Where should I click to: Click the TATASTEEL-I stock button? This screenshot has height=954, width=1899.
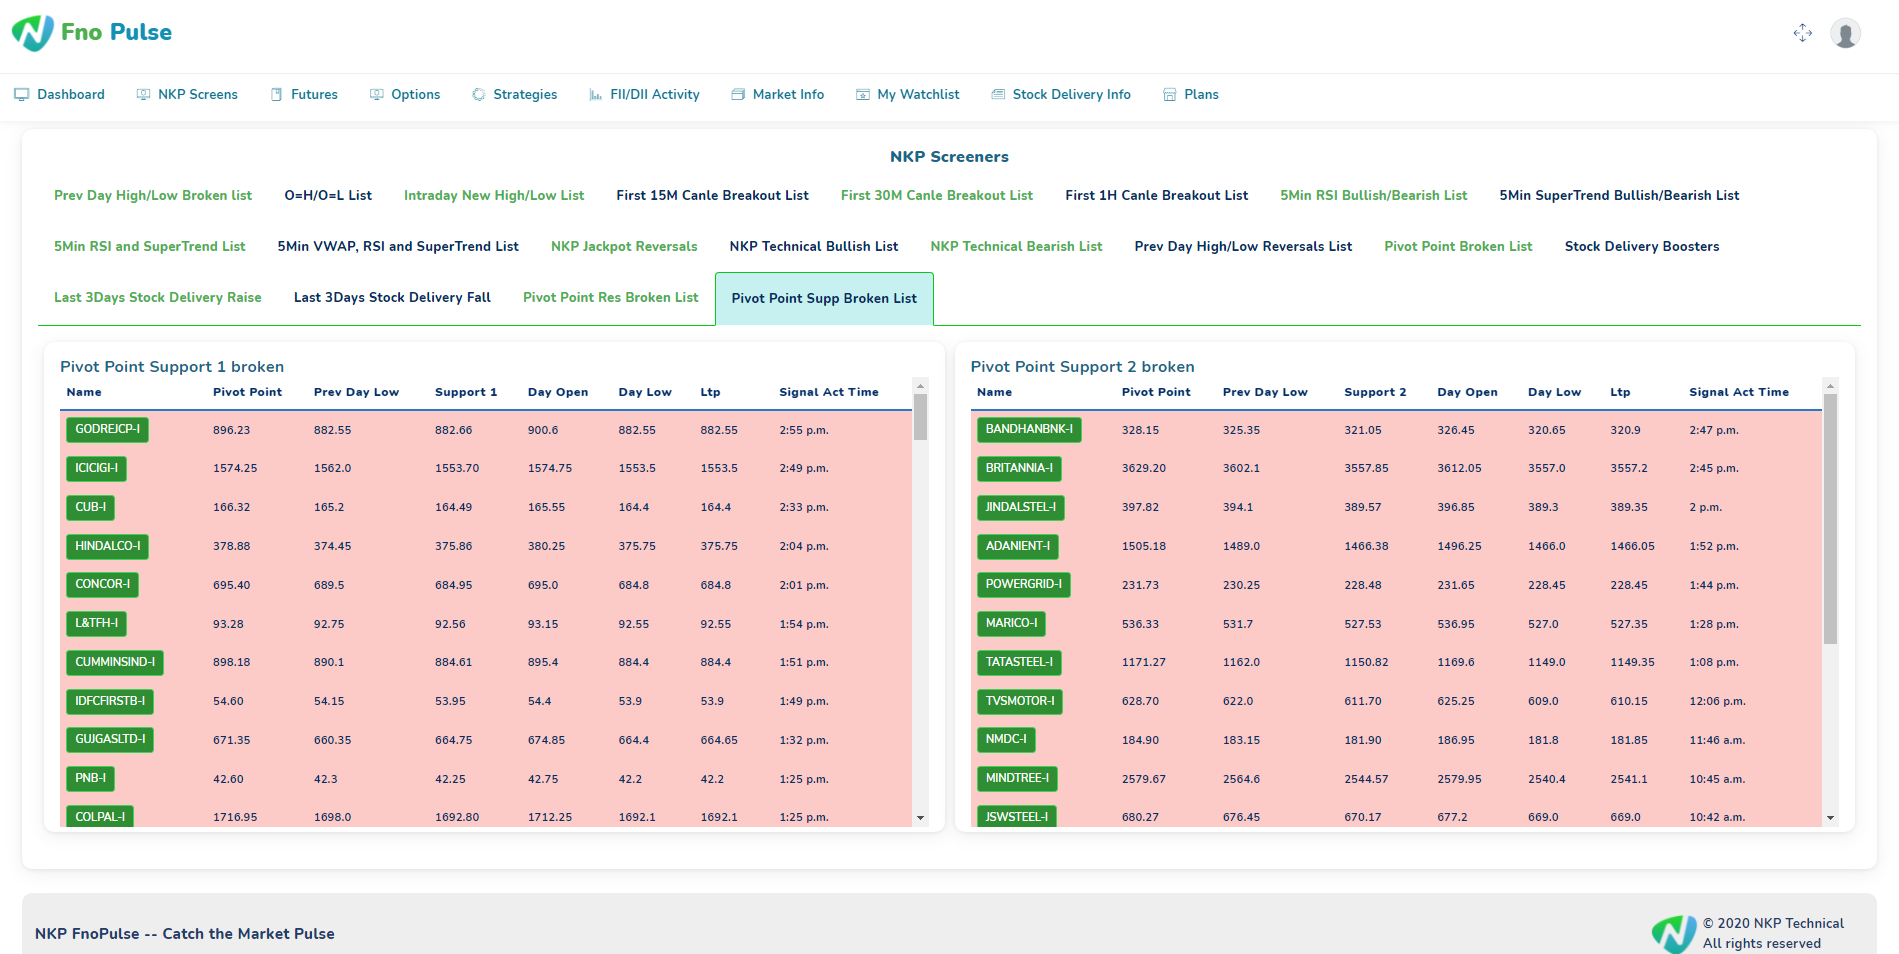click(x=1019, y=663)
